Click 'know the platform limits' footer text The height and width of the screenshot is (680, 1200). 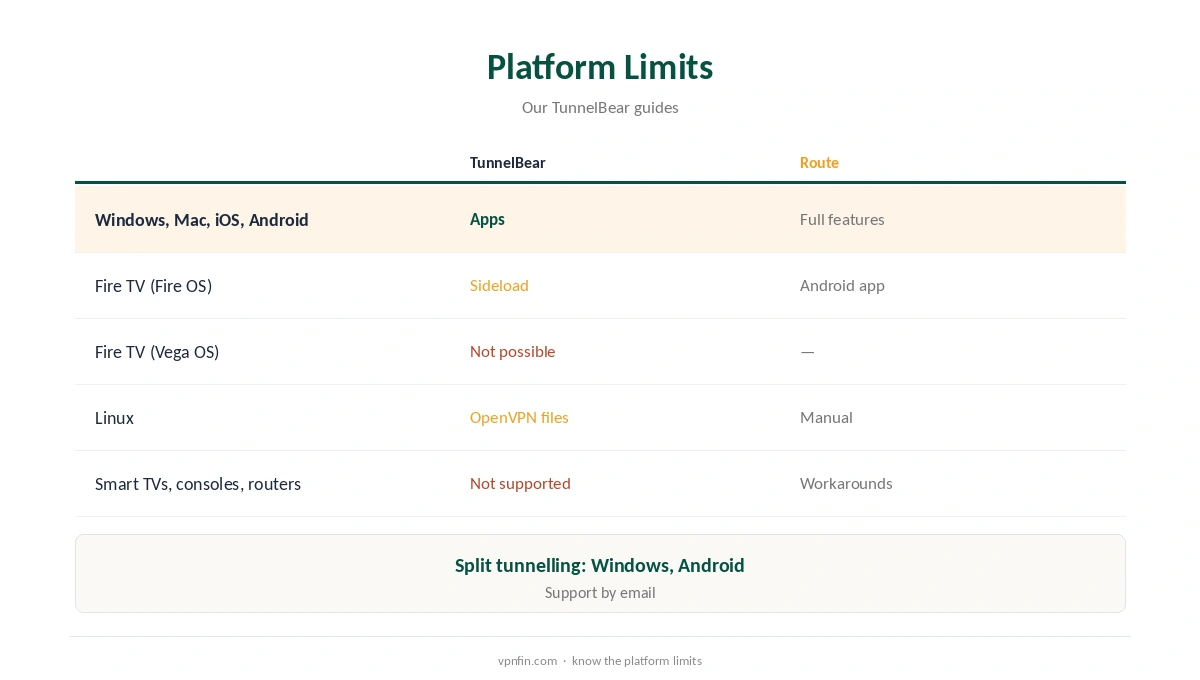point(637,660)
